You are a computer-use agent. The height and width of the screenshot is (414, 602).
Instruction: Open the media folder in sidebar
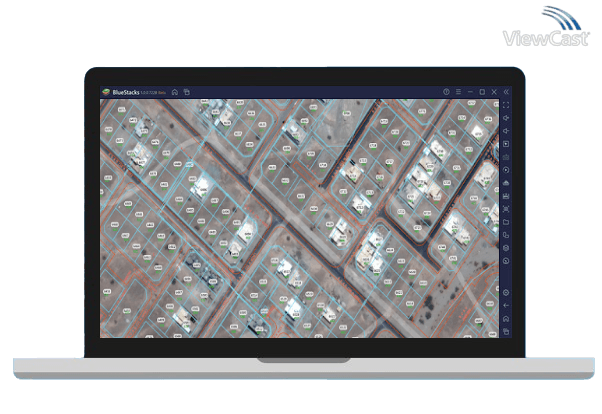(506, 222)
